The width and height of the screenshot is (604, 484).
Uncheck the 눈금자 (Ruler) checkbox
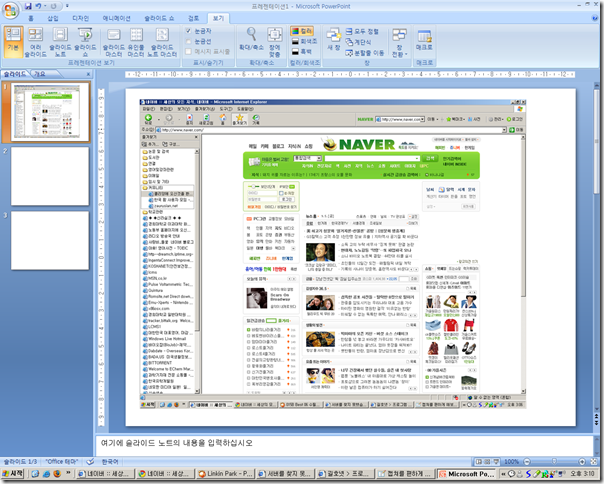pos(188,31)
